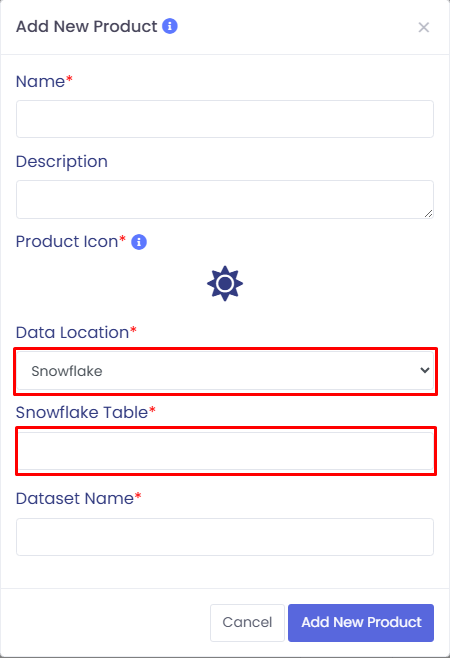
Task: Click the blue Add New Product button
Action: [x=361, y=622]
